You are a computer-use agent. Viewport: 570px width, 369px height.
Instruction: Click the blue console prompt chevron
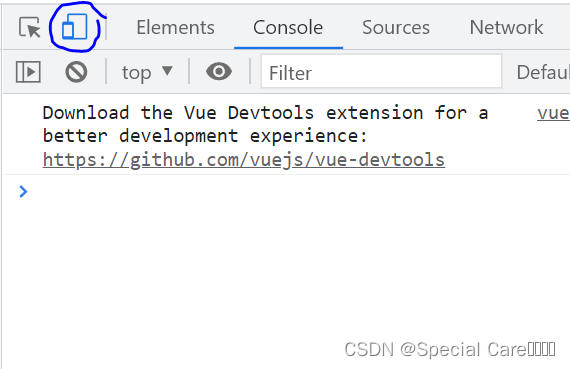pyautogui.click(x=23, y=192)
